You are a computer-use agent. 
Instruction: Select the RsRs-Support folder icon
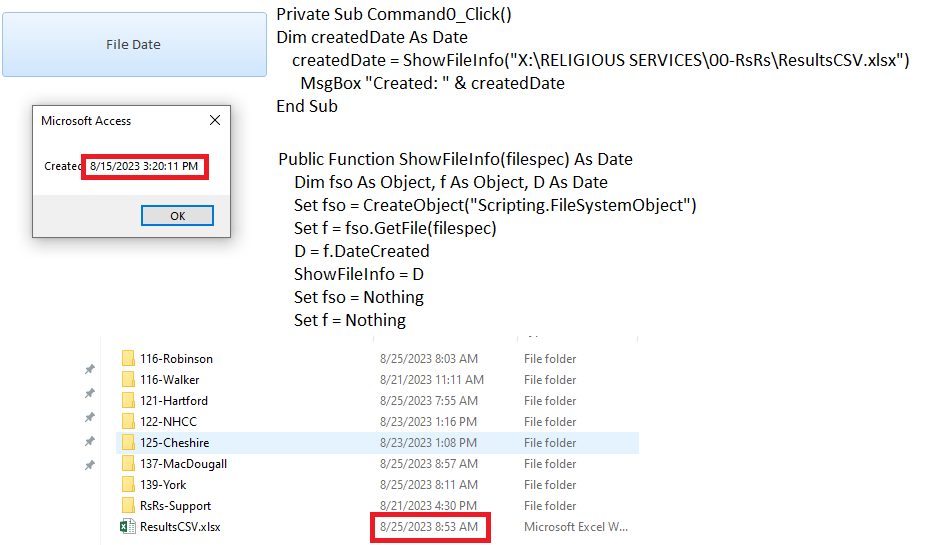coord(127,506)
